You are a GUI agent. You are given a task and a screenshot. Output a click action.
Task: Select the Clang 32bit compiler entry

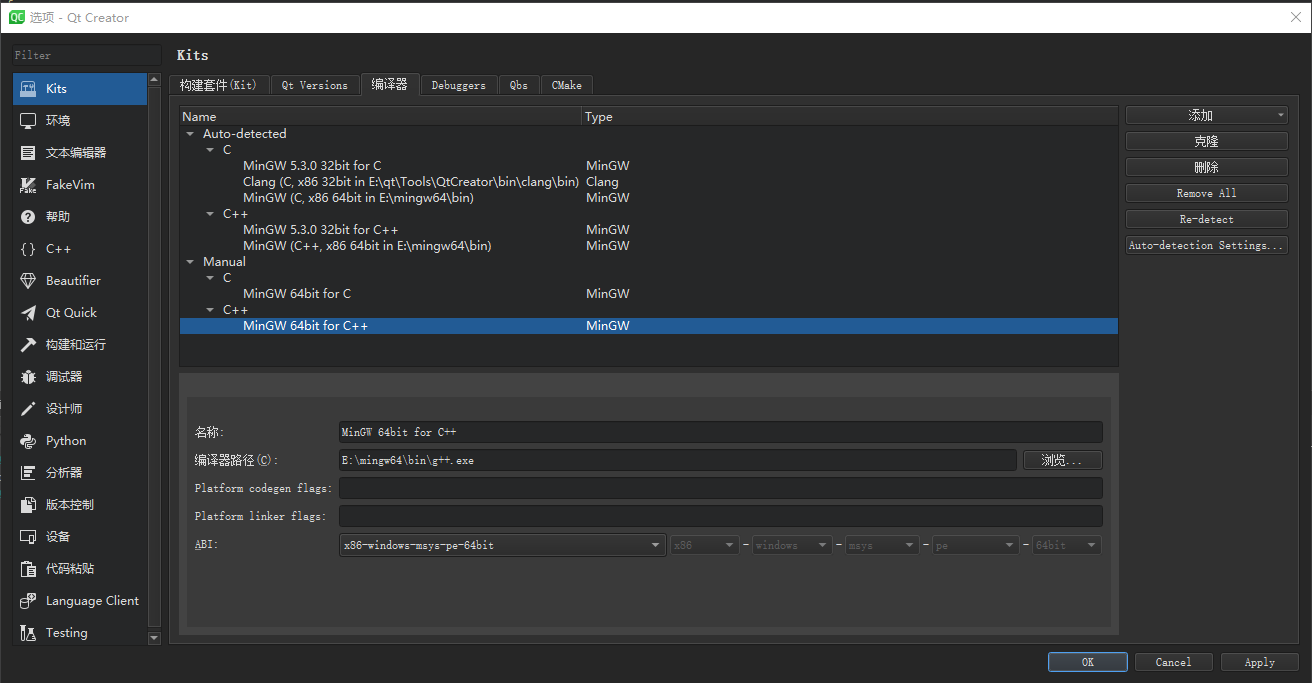[x=410, y=181]
